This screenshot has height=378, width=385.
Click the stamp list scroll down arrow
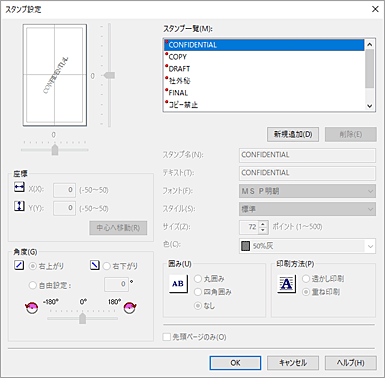[369, 106]
